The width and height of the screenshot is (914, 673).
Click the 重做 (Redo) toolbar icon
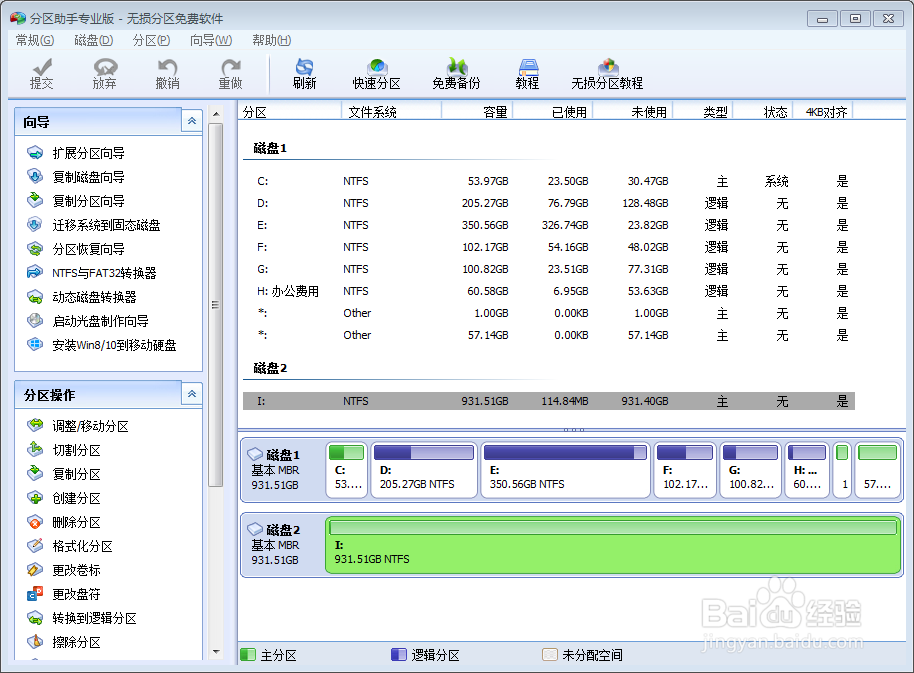click(230, 73)
